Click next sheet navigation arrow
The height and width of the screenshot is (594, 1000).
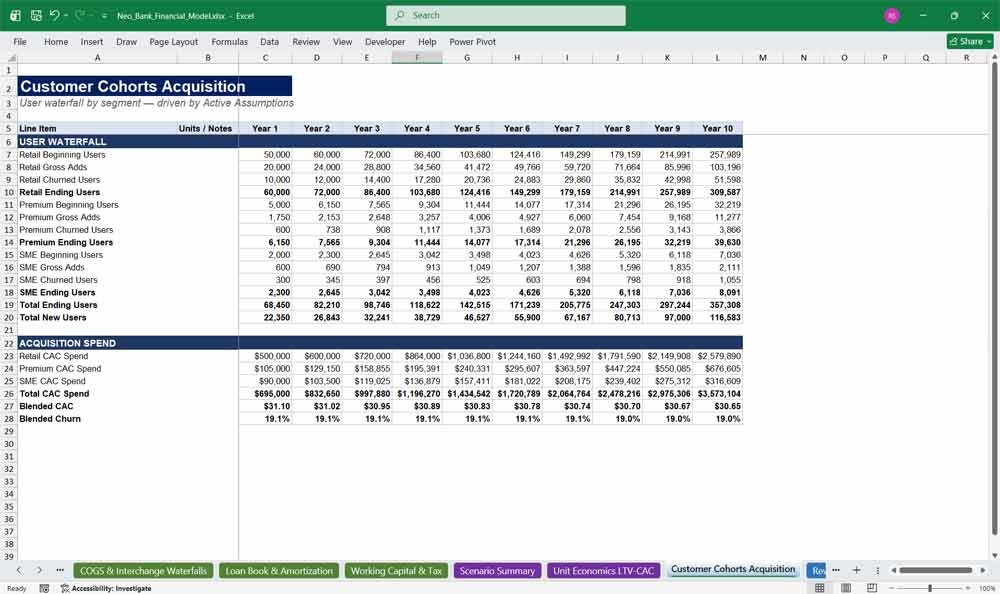[x=39, y=570]
